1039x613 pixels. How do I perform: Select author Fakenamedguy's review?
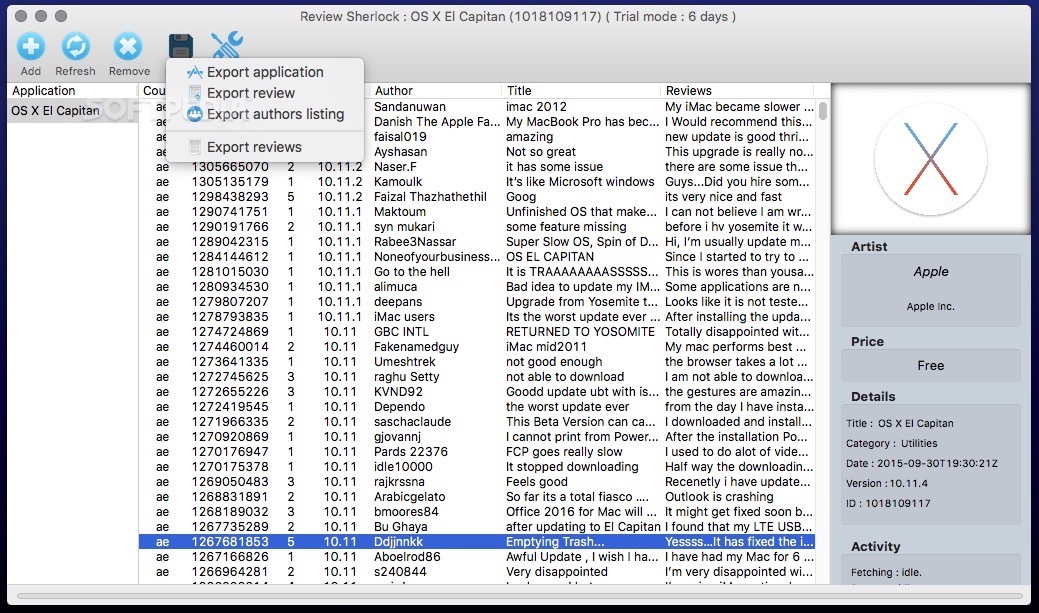click(x=416, y=347)
